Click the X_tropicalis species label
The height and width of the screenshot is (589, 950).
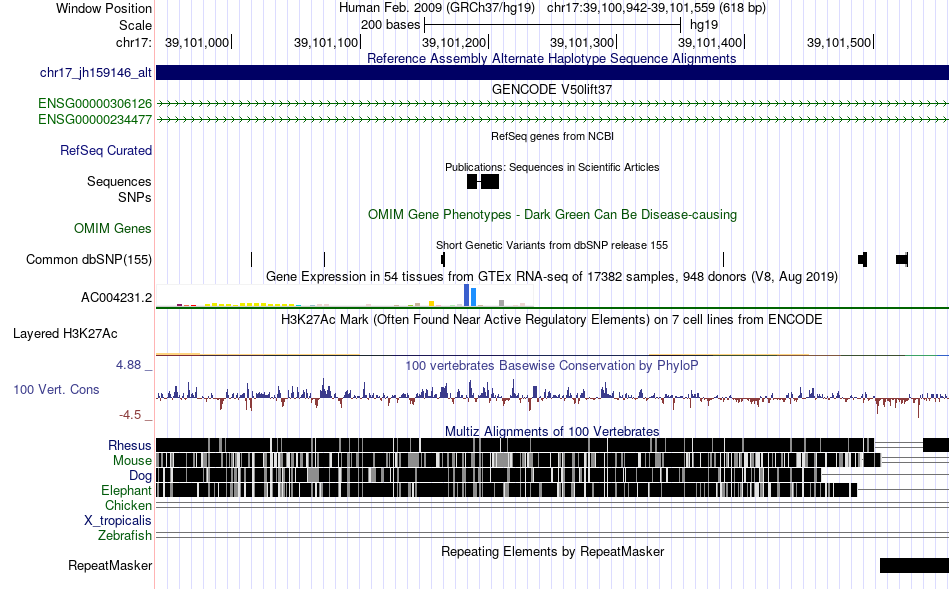tap(118, 521)
